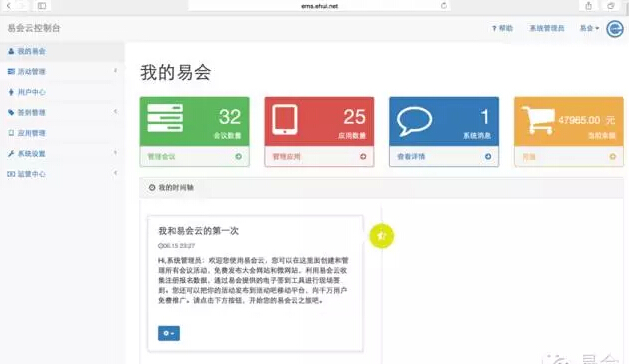Screen dimensions: 629x364
Task: Click the speech bubble icon on blue card
Action: pyautogui.click(x=414, y=121)
